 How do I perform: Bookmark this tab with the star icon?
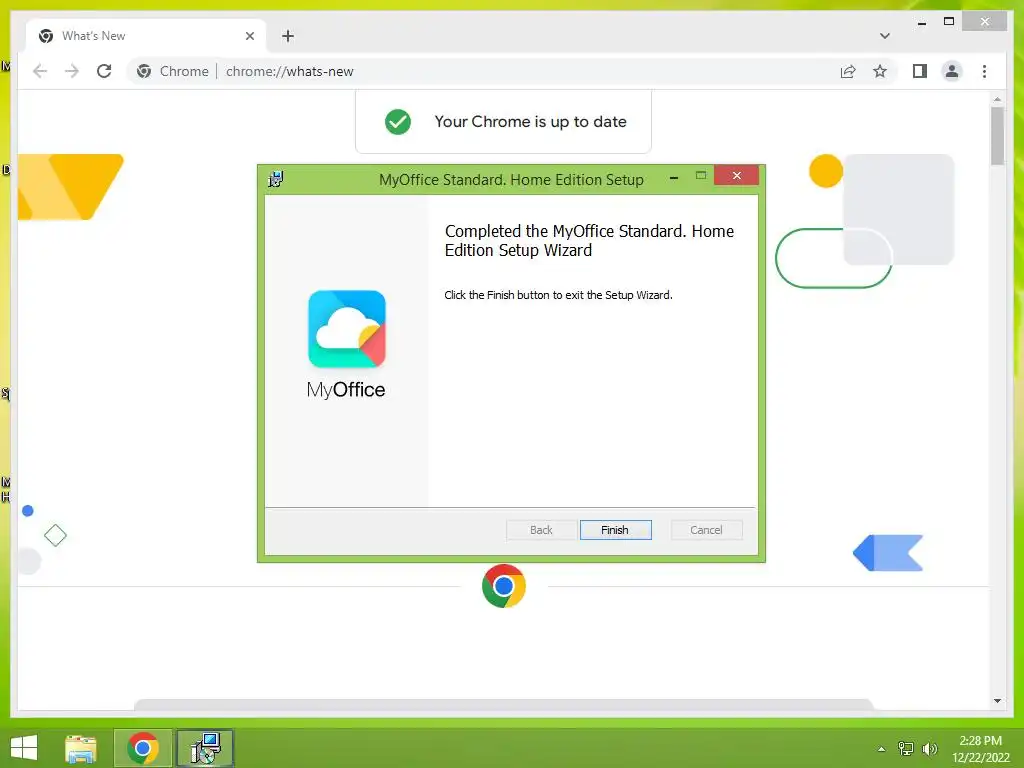click(880, 71)
